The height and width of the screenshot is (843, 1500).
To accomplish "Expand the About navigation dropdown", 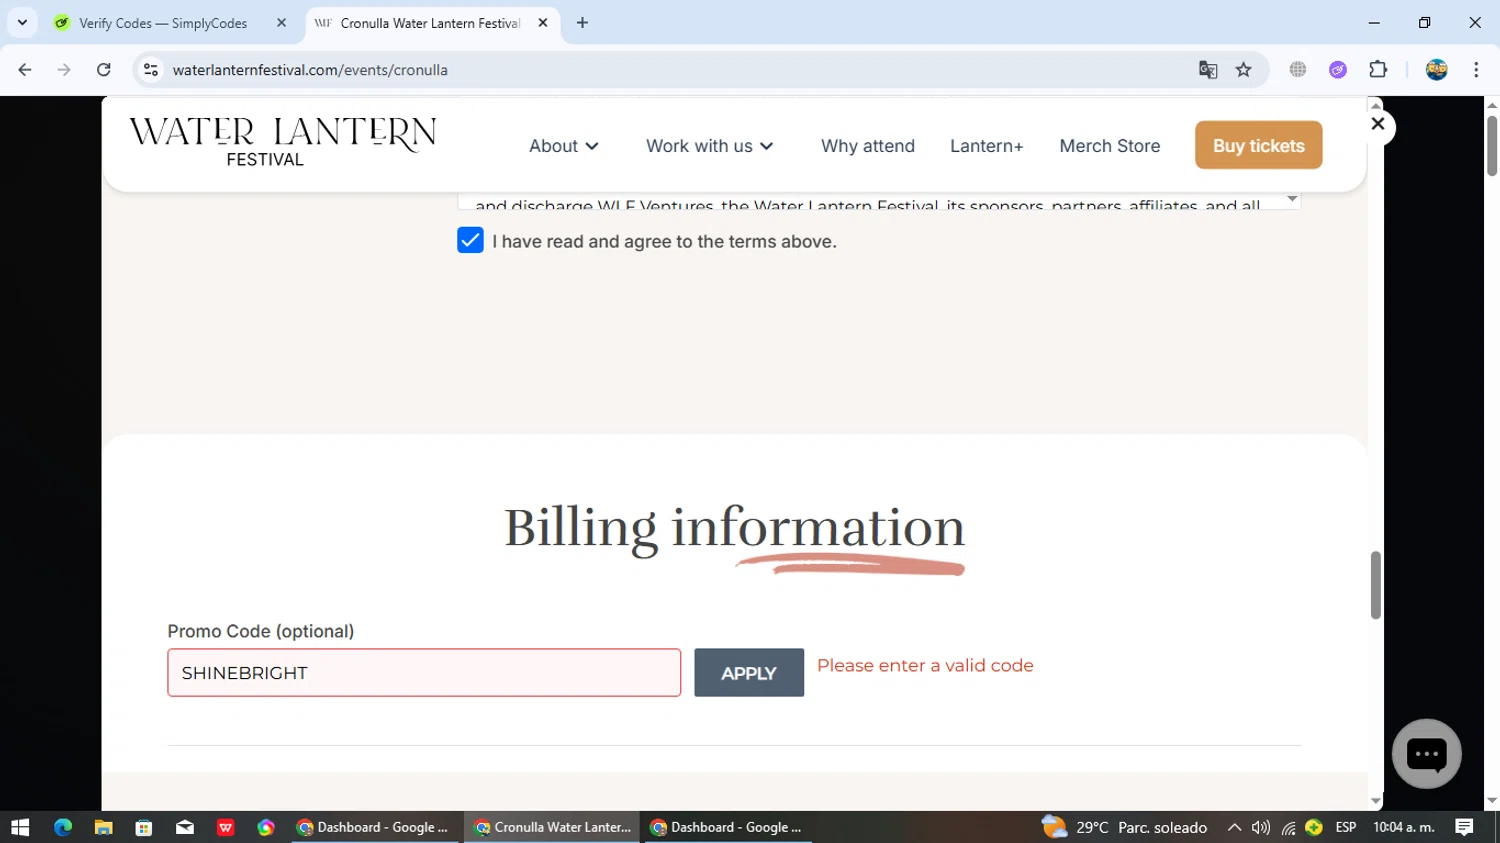I will [564, 146].
